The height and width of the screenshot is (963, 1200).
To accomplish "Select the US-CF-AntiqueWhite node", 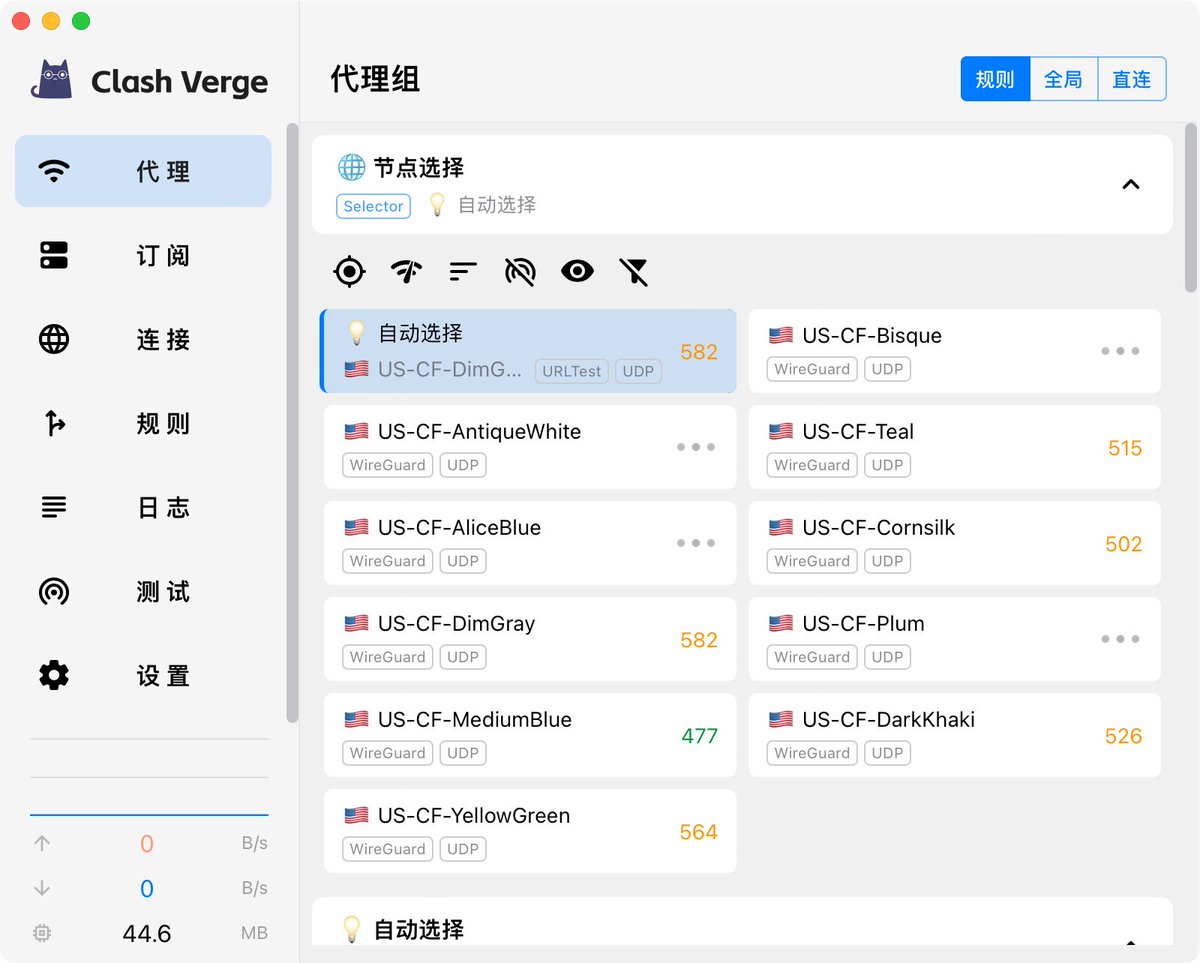I will pyautogui.click(x=530, y=447).
